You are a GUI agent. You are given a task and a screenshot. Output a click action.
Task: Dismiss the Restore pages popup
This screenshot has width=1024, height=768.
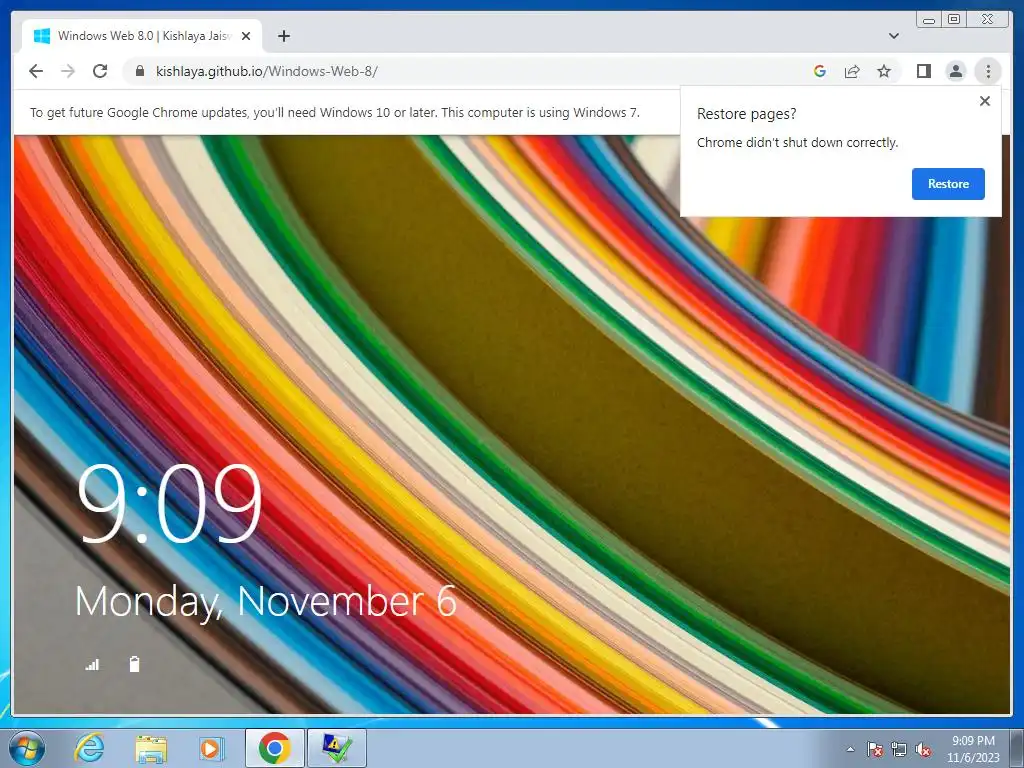985,101
